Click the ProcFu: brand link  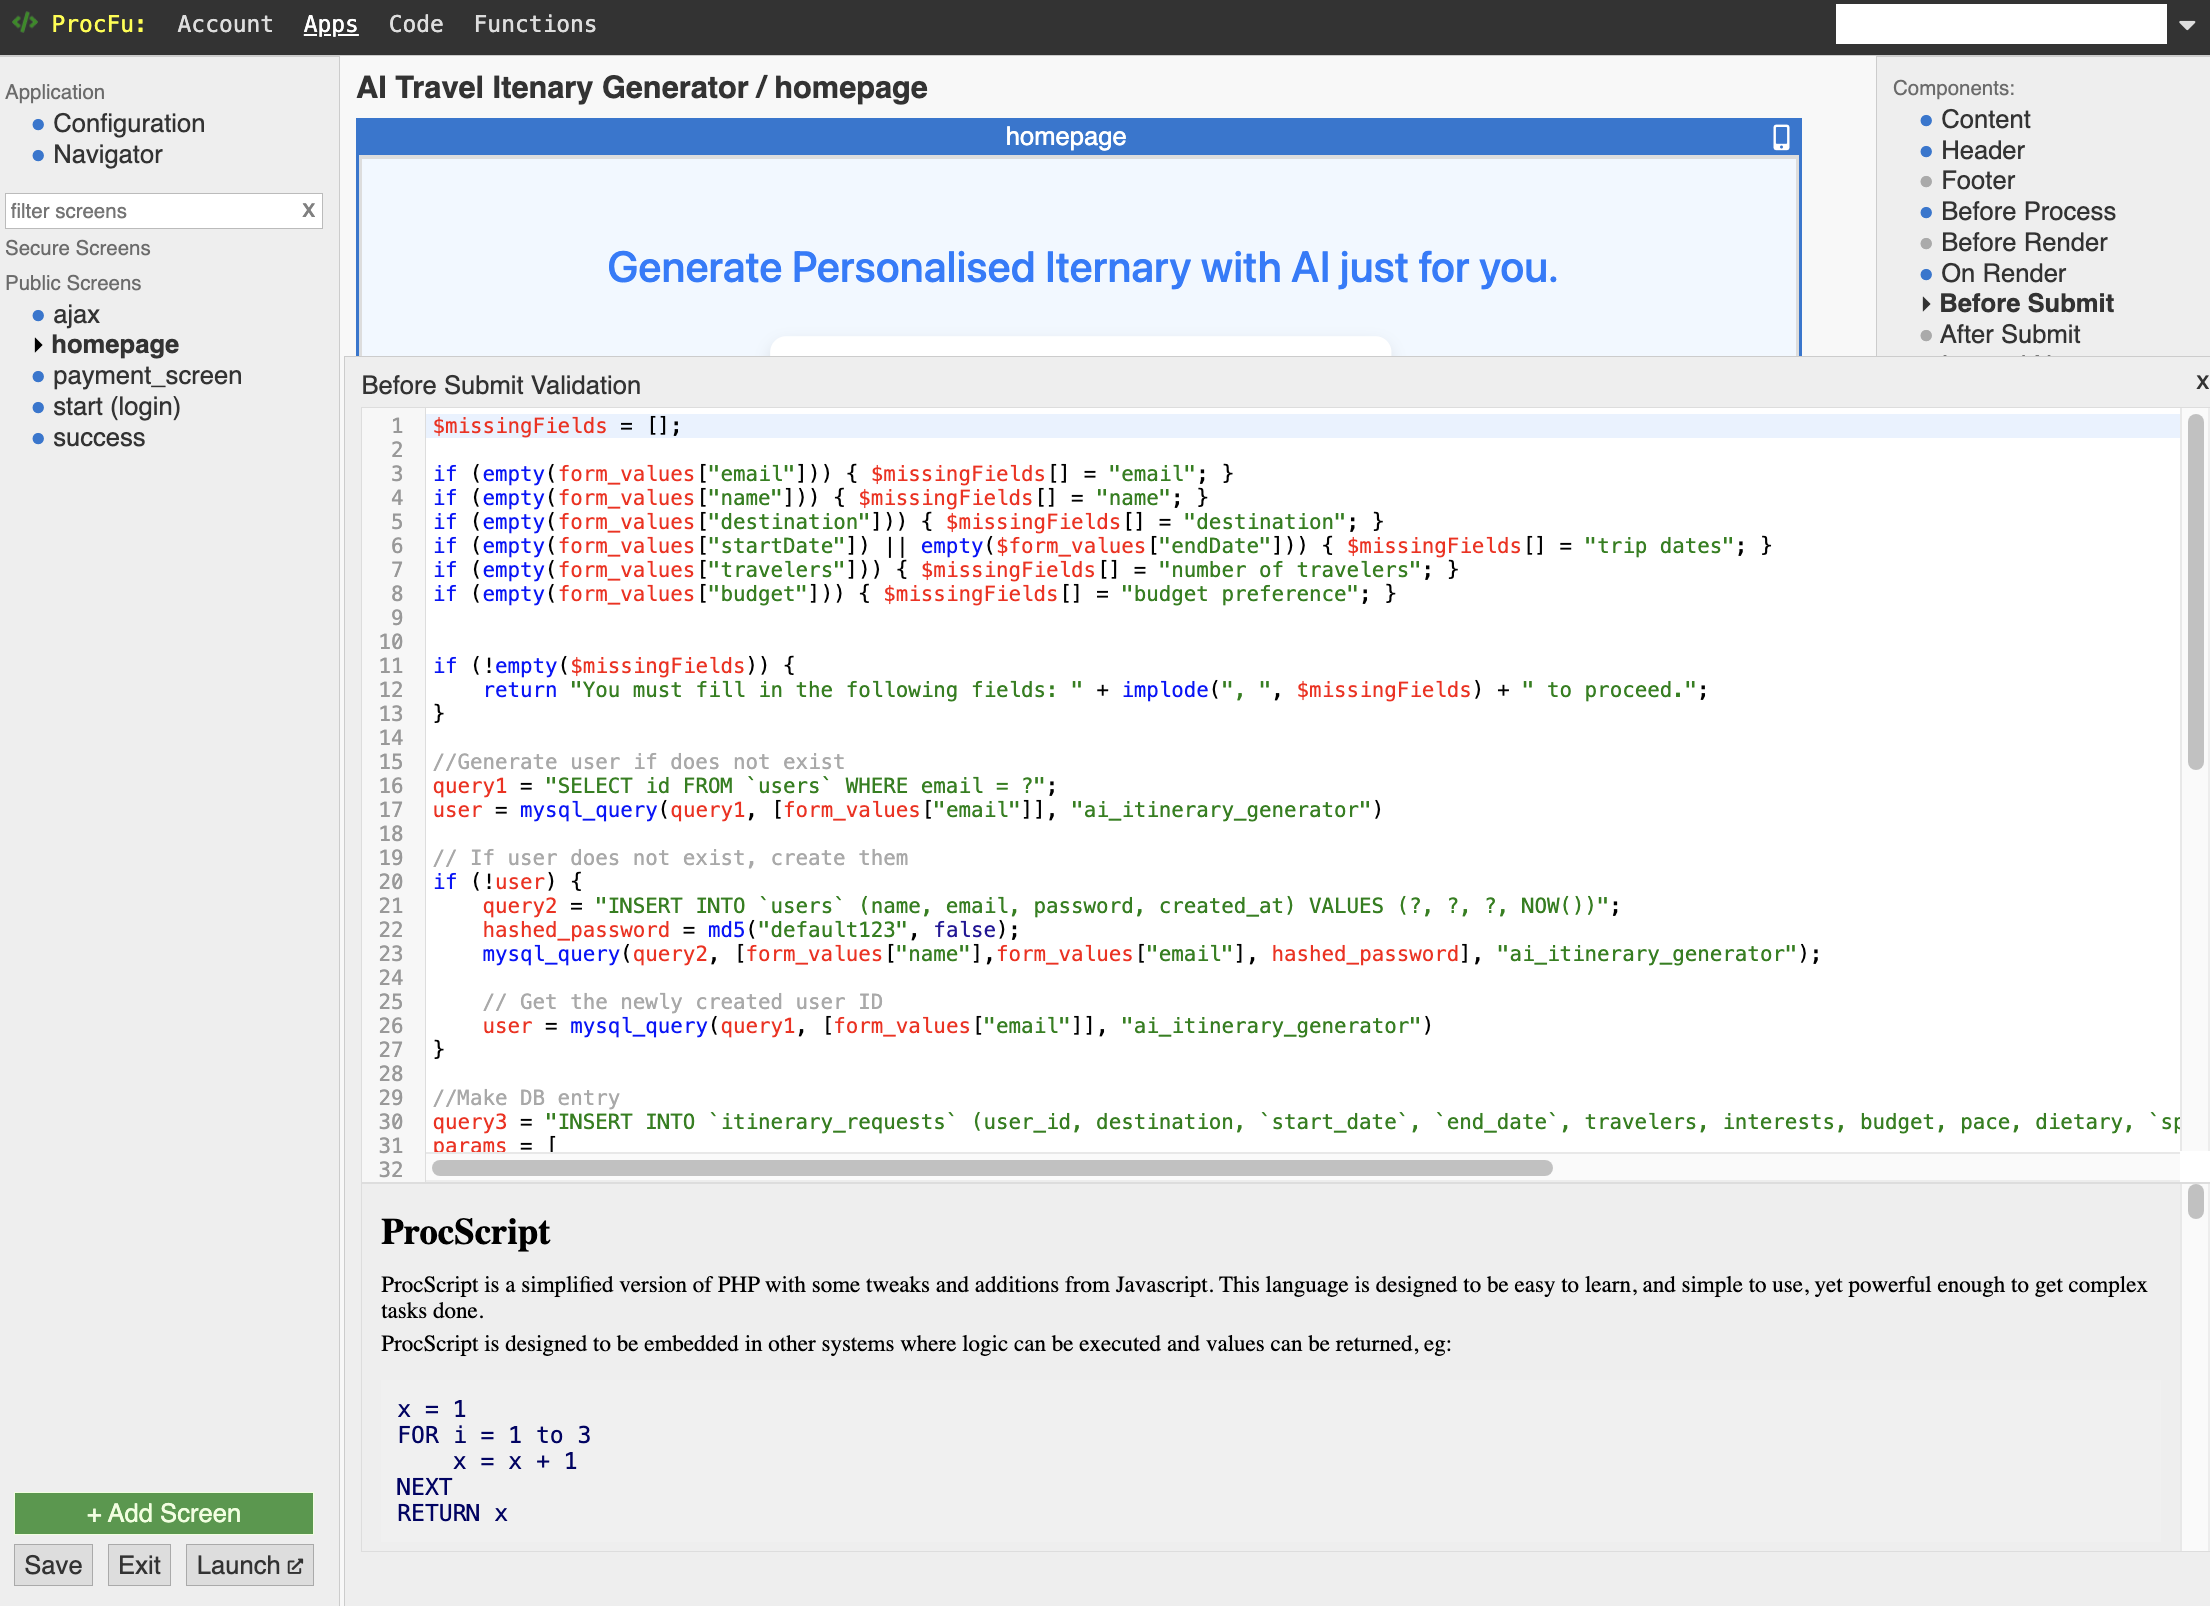click(98, 24)
